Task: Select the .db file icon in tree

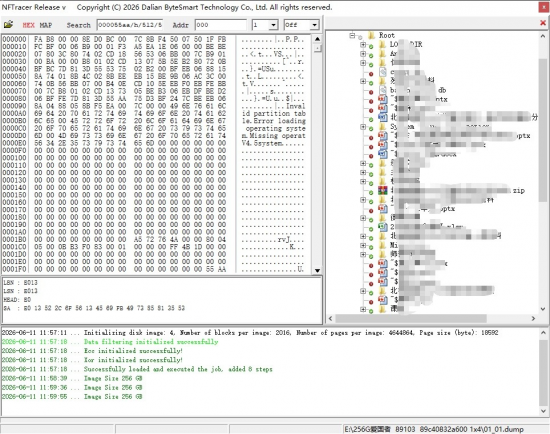Action: coord(383,90)
